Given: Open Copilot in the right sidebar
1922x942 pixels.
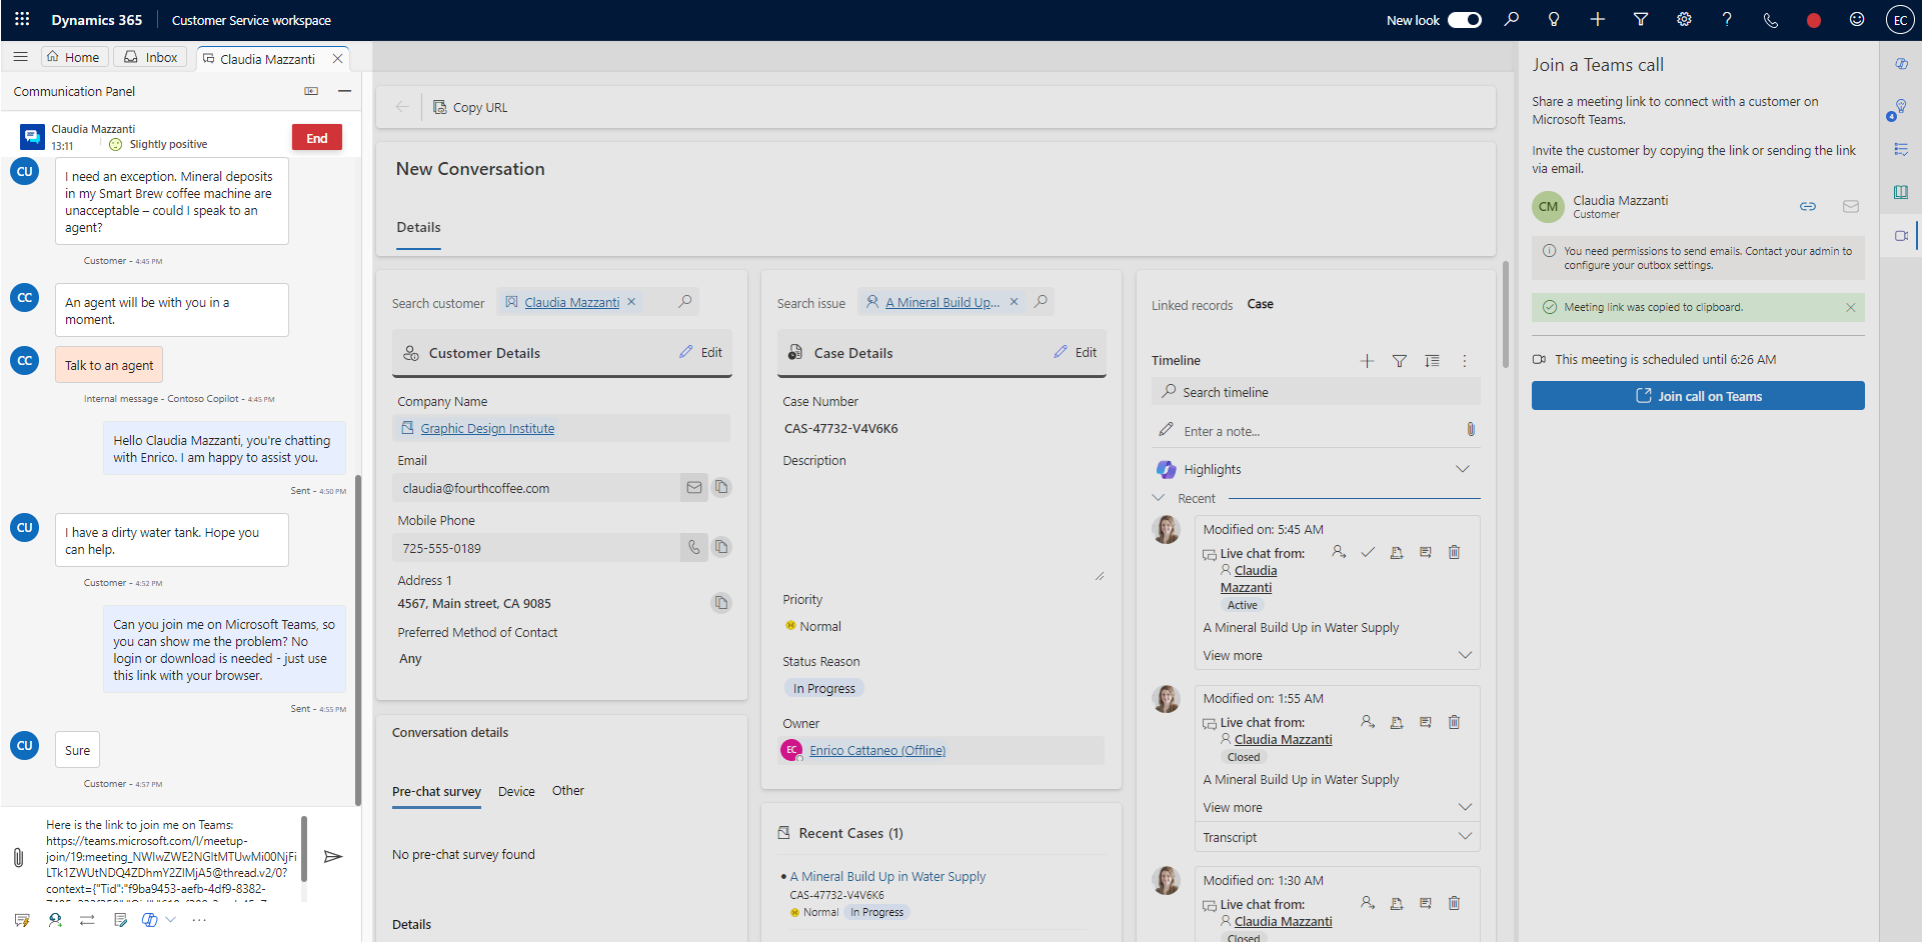Looking at the screenshot, I should tap(1901, 62).
